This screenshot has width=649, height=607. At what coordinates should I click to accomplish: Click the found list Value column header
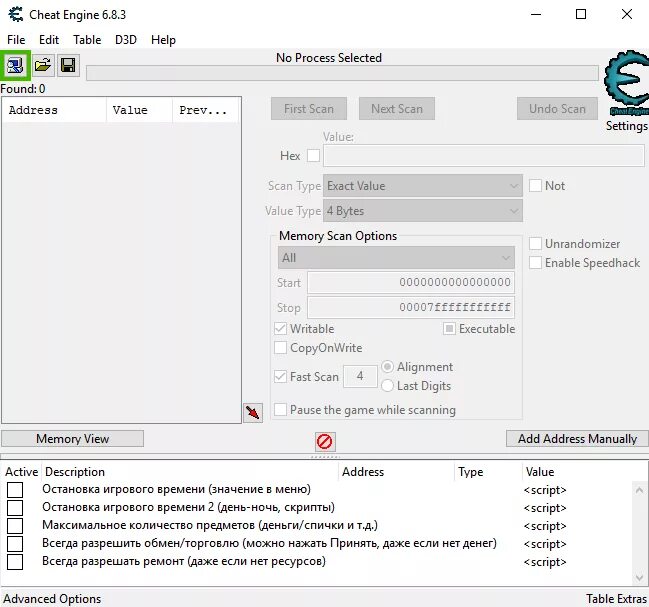[x=139, y=110]
